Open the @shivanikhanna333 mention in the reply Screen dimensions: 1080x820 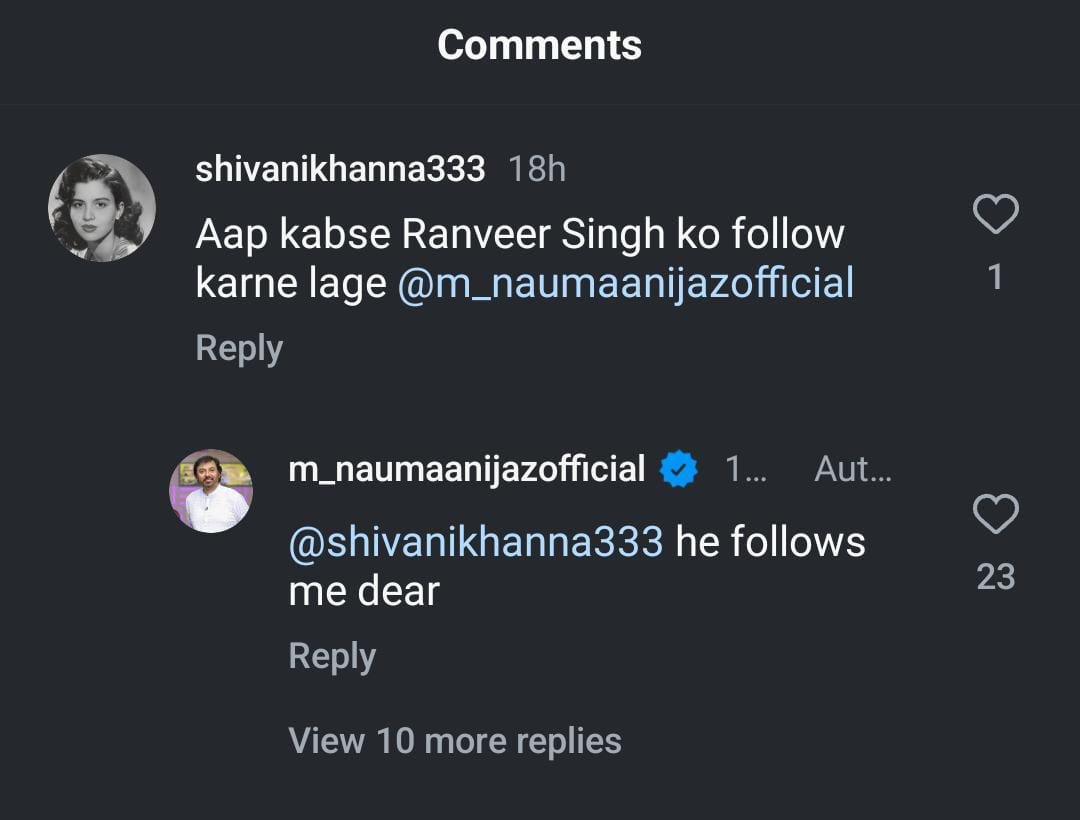click(476, 542)
